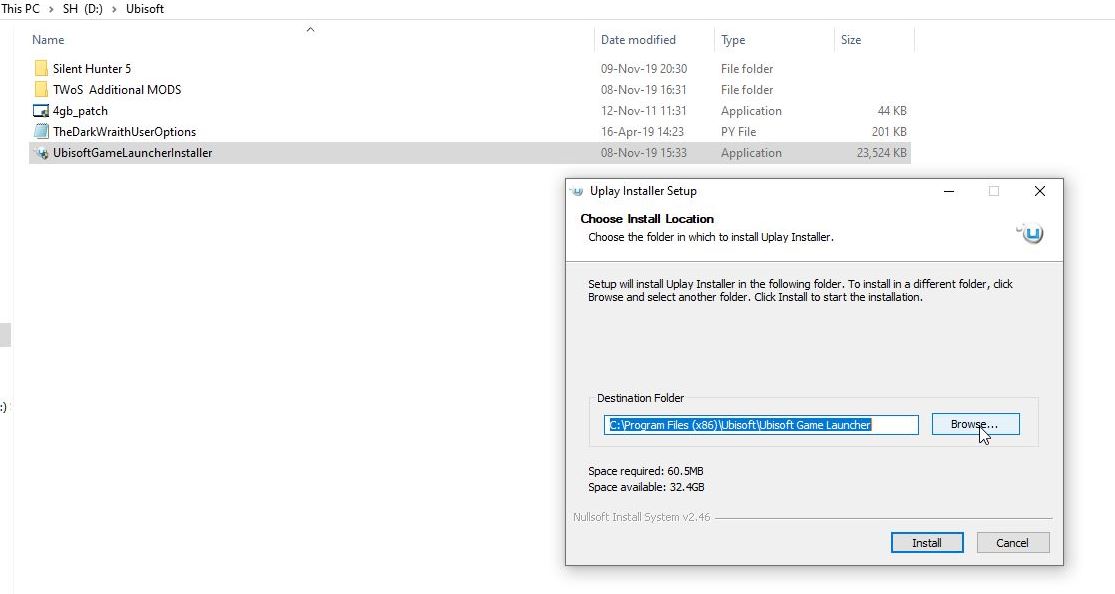Click the TWoS Additional MODS folder icon
The height and width of the screenshot is (594, 1115).
(x=41, y=90)
